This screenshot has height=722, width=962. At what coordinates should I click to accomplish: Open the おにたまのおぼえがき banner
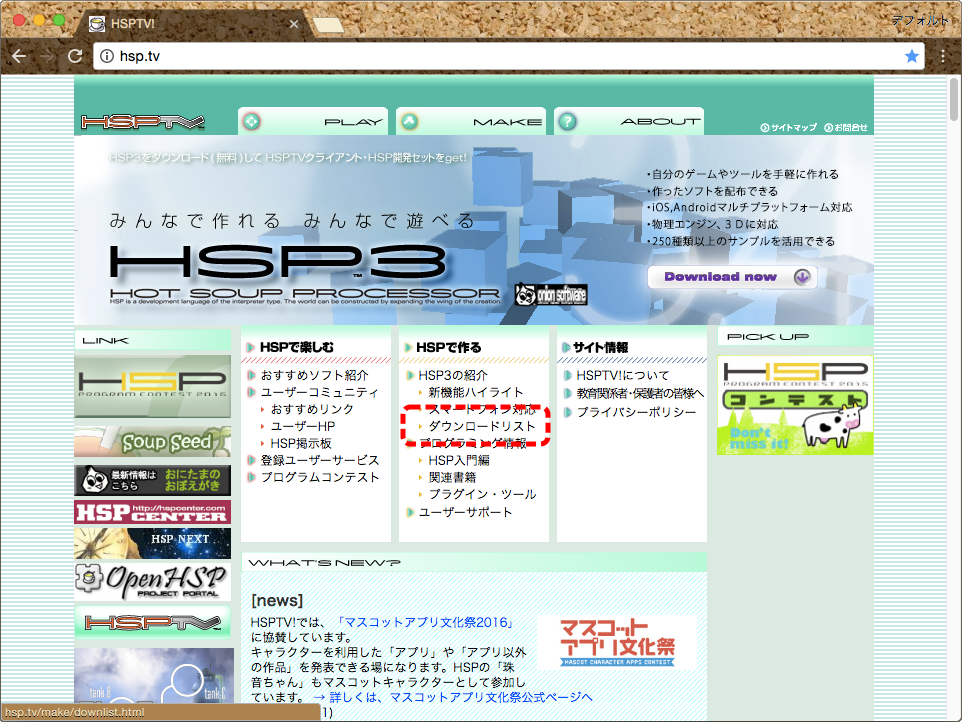tap(153, 480)
